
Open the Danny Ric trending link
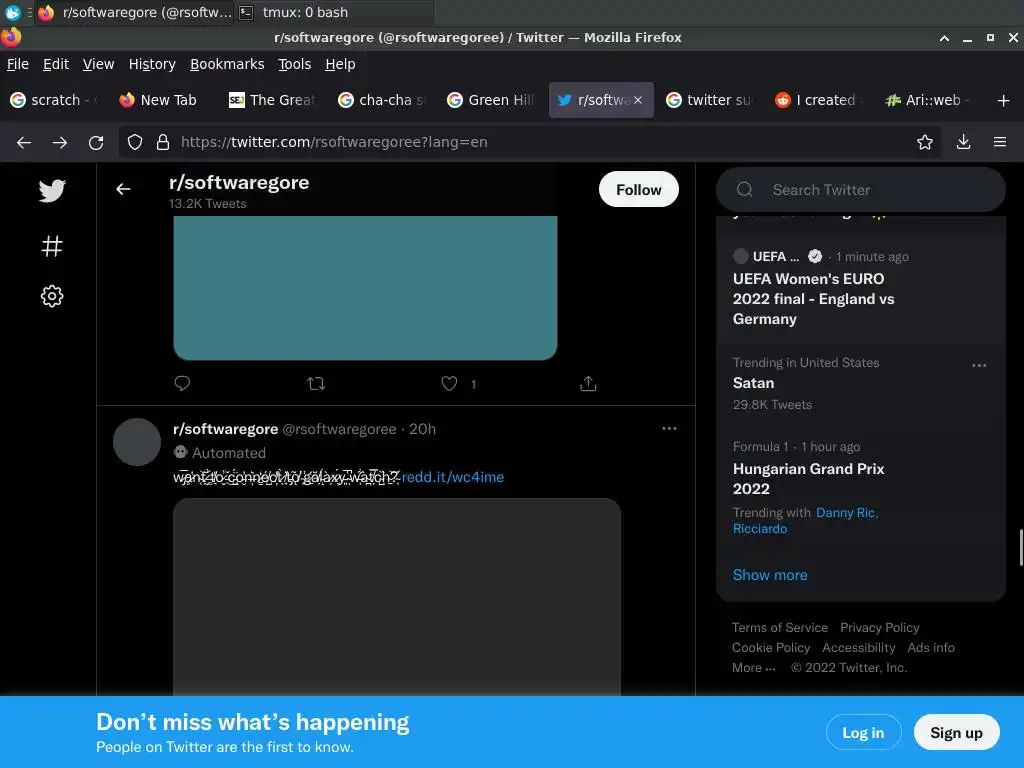coord(847,513)
